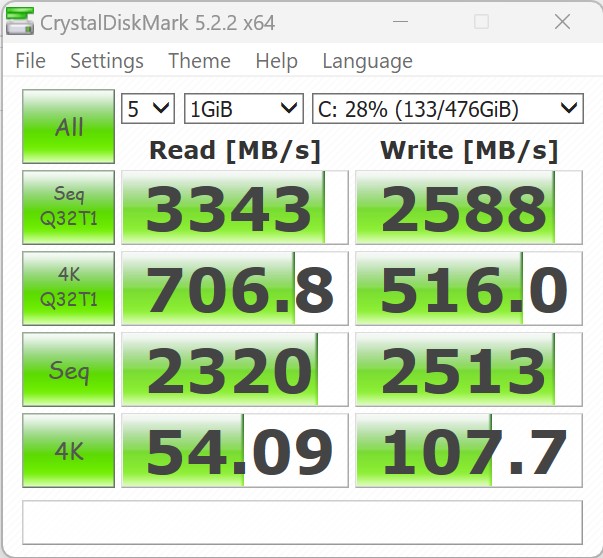The height and width of the screenshot is (558, 603).
Task: Run all benchmarks with the All button
Action: pyautogui.click(x=68, y=127)
